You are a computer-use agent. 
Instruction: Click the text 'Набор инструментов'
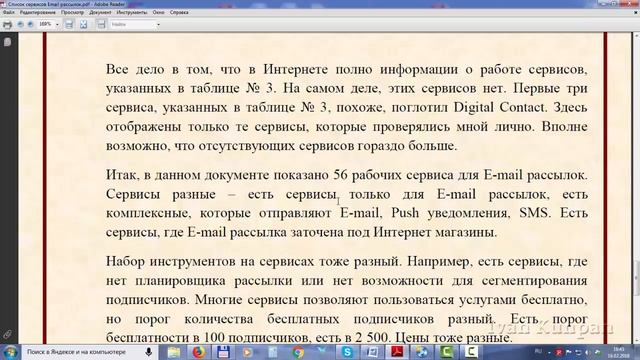point(170,262)
